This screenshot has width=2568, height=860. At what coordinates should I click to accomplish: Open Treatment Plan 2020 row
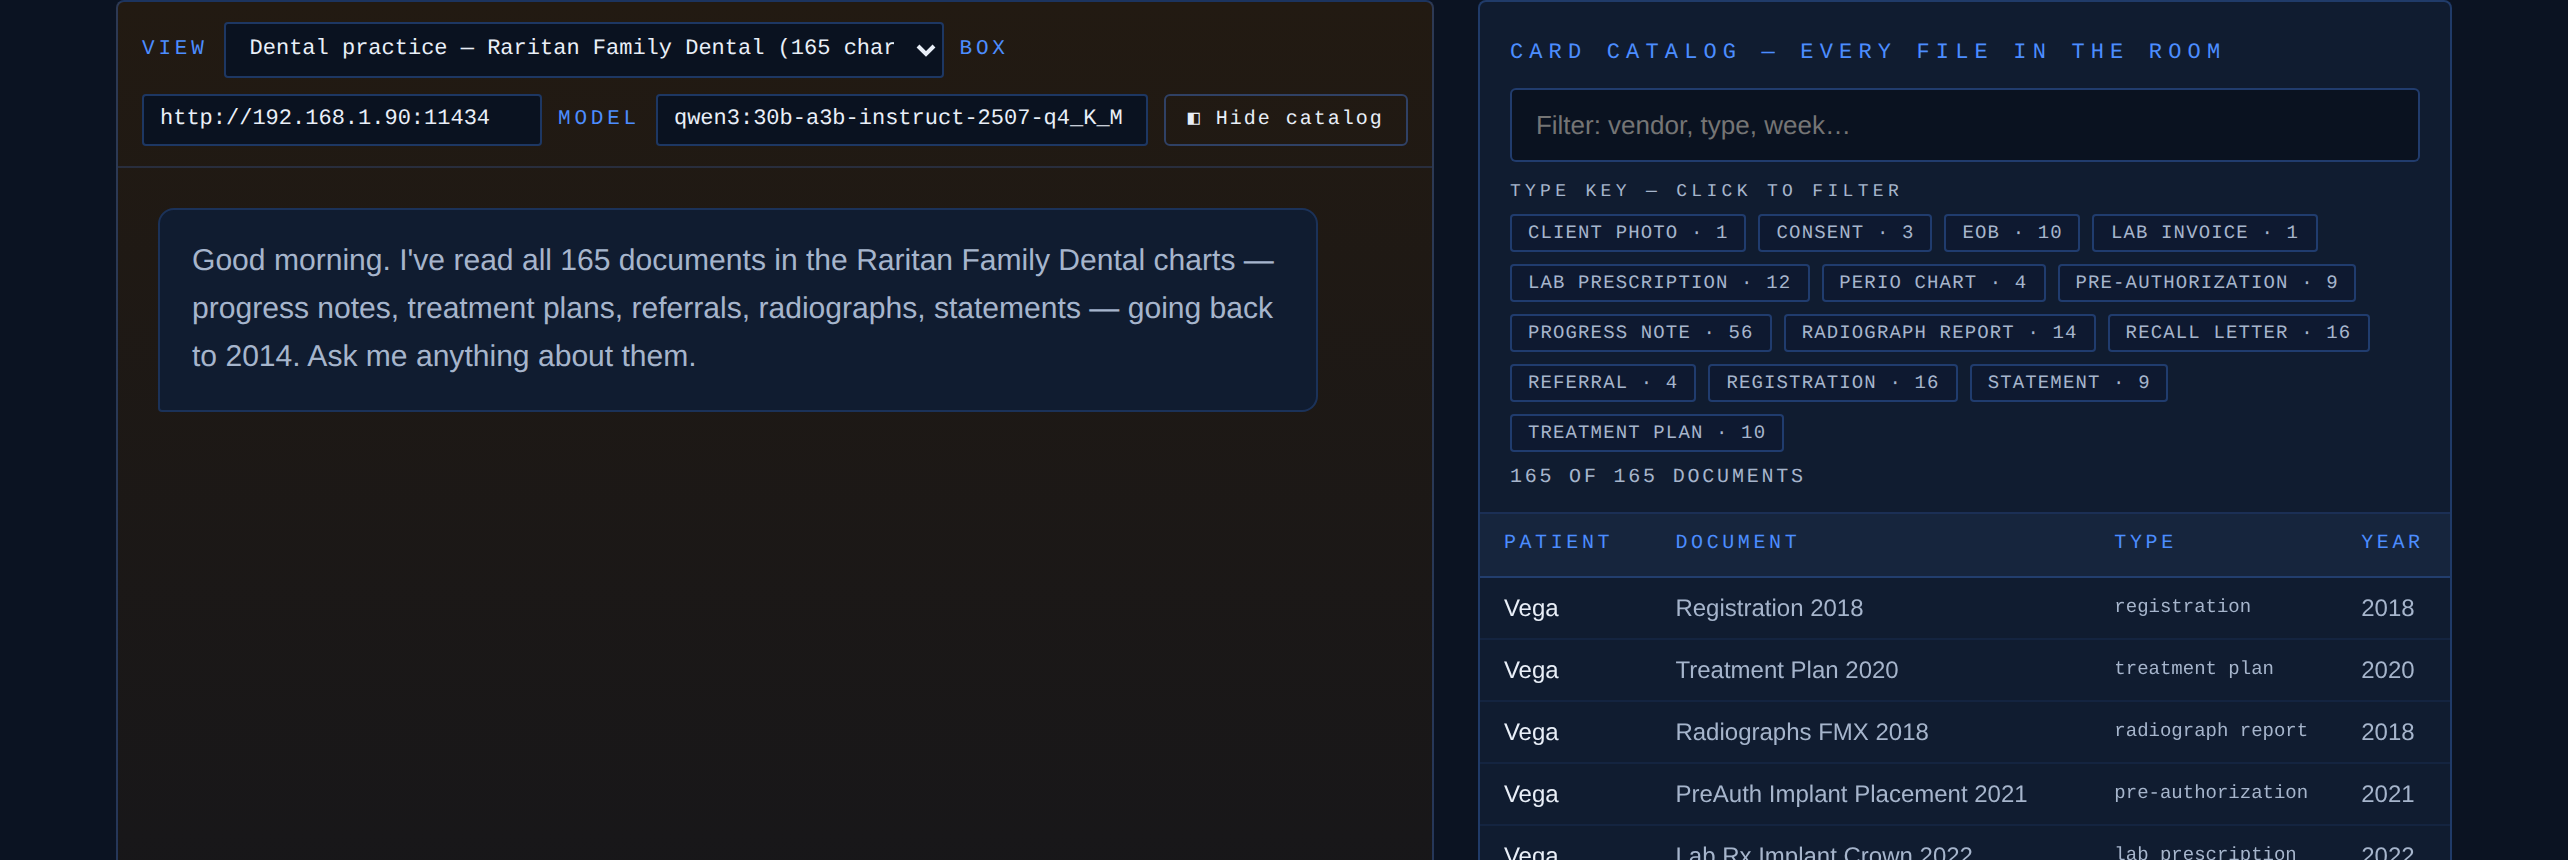click(1964, 670)
